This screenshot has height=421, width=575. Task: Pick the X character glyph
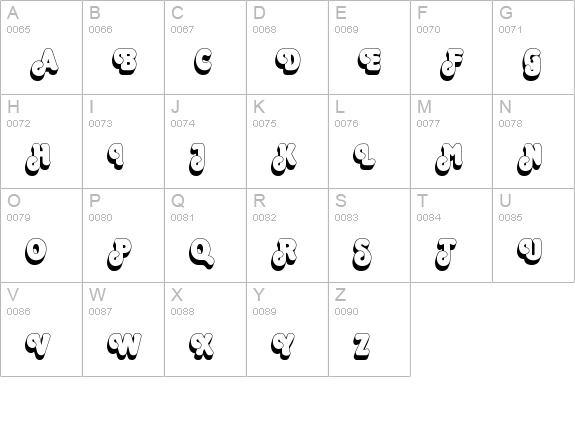coord(201,346)
